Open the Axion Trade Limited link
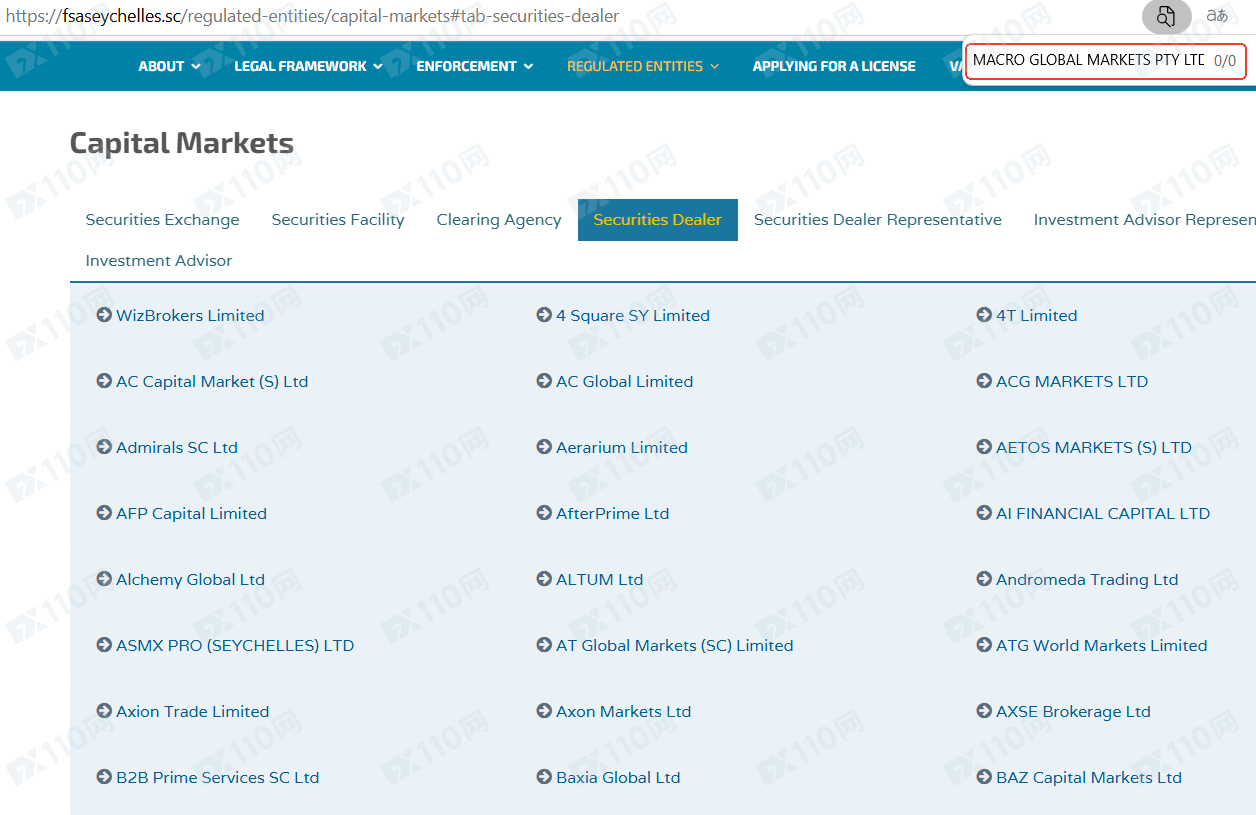This screenshot has width=1256, height=815. tap(192, 711)
